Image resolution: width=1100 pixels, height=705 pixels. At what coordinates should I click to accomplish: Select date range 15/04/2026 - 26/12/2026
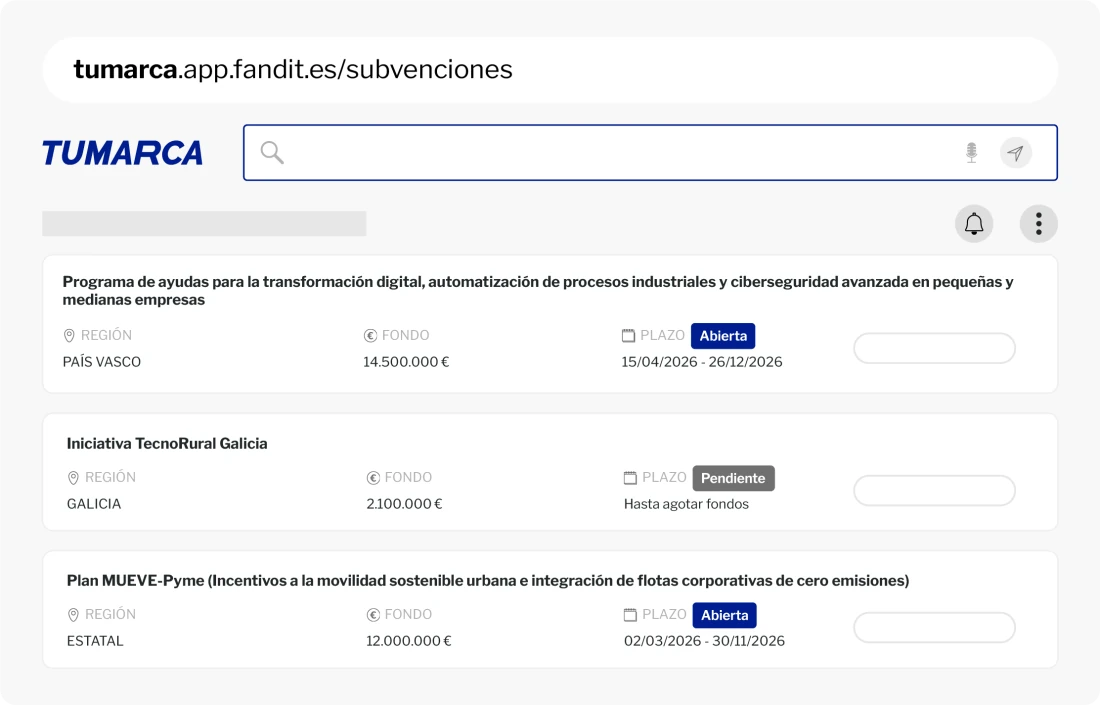pyautogui.click(x=702, y=362)
